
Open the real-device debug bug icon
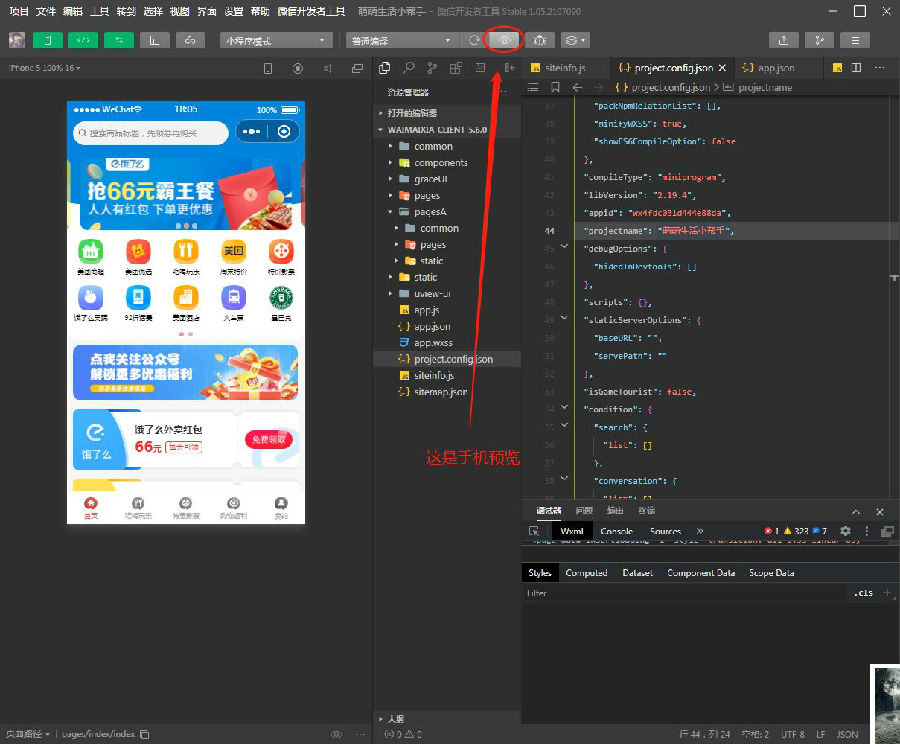click(540, 40)
